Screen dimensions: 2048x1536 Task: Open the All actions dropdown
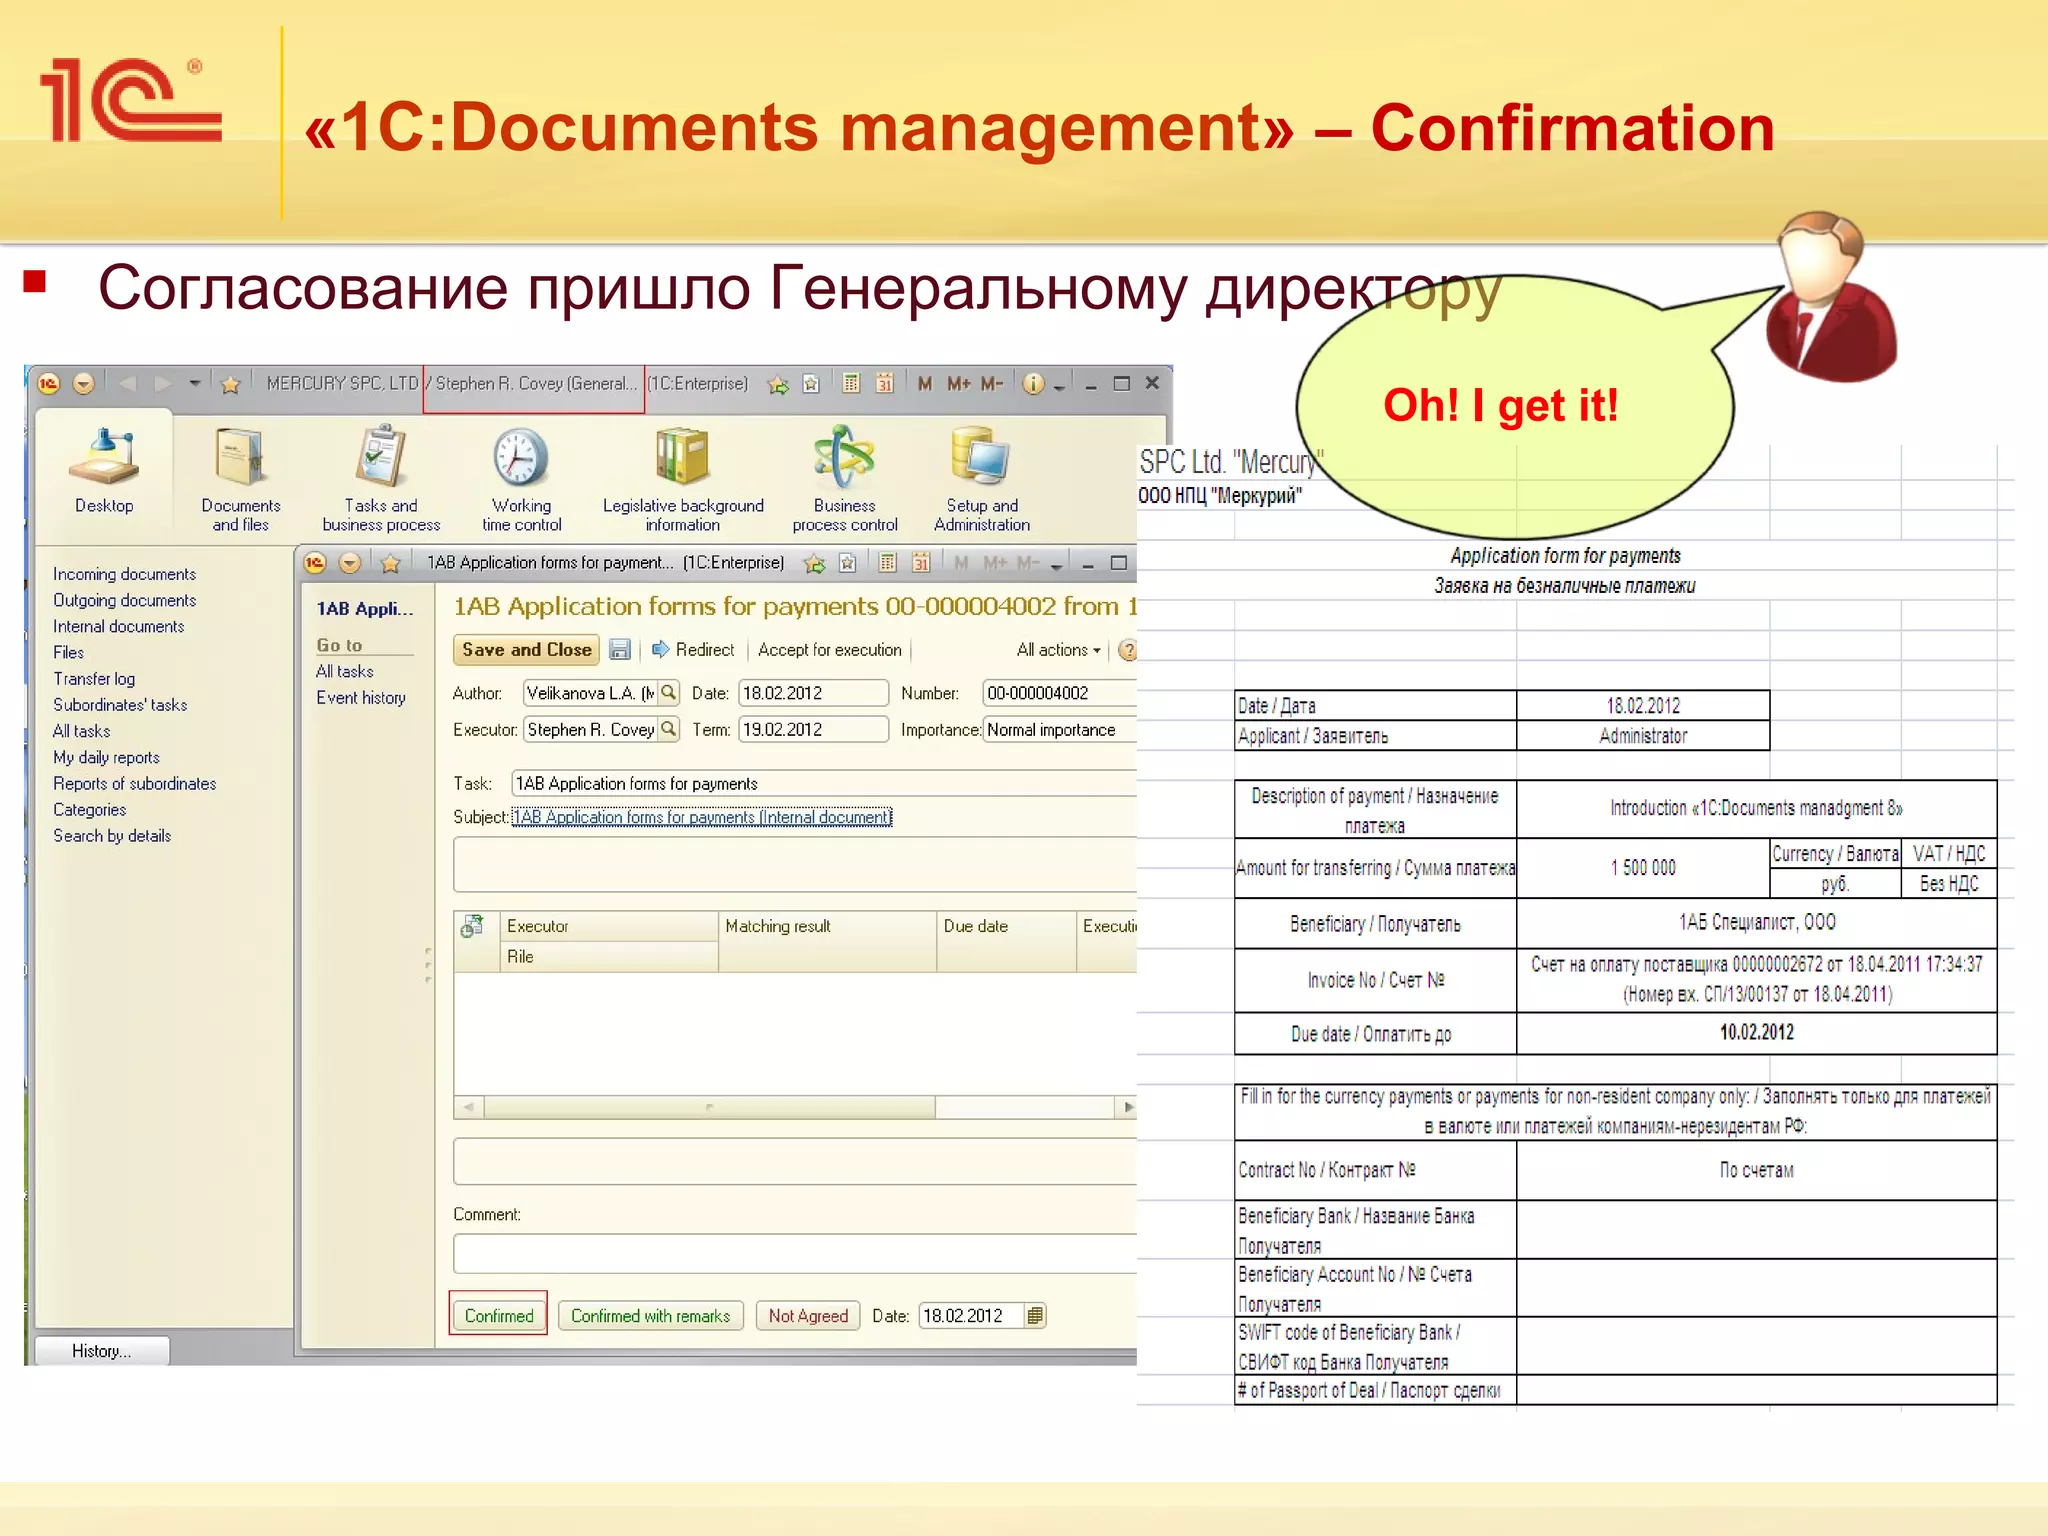point(1058,650)
